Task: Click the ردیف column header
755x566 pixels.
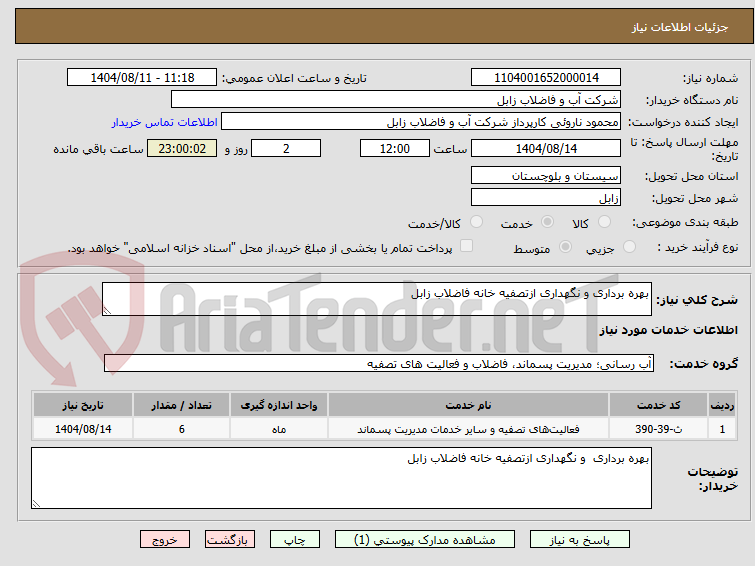Action: pyautogui.click(x=722, y=405)
